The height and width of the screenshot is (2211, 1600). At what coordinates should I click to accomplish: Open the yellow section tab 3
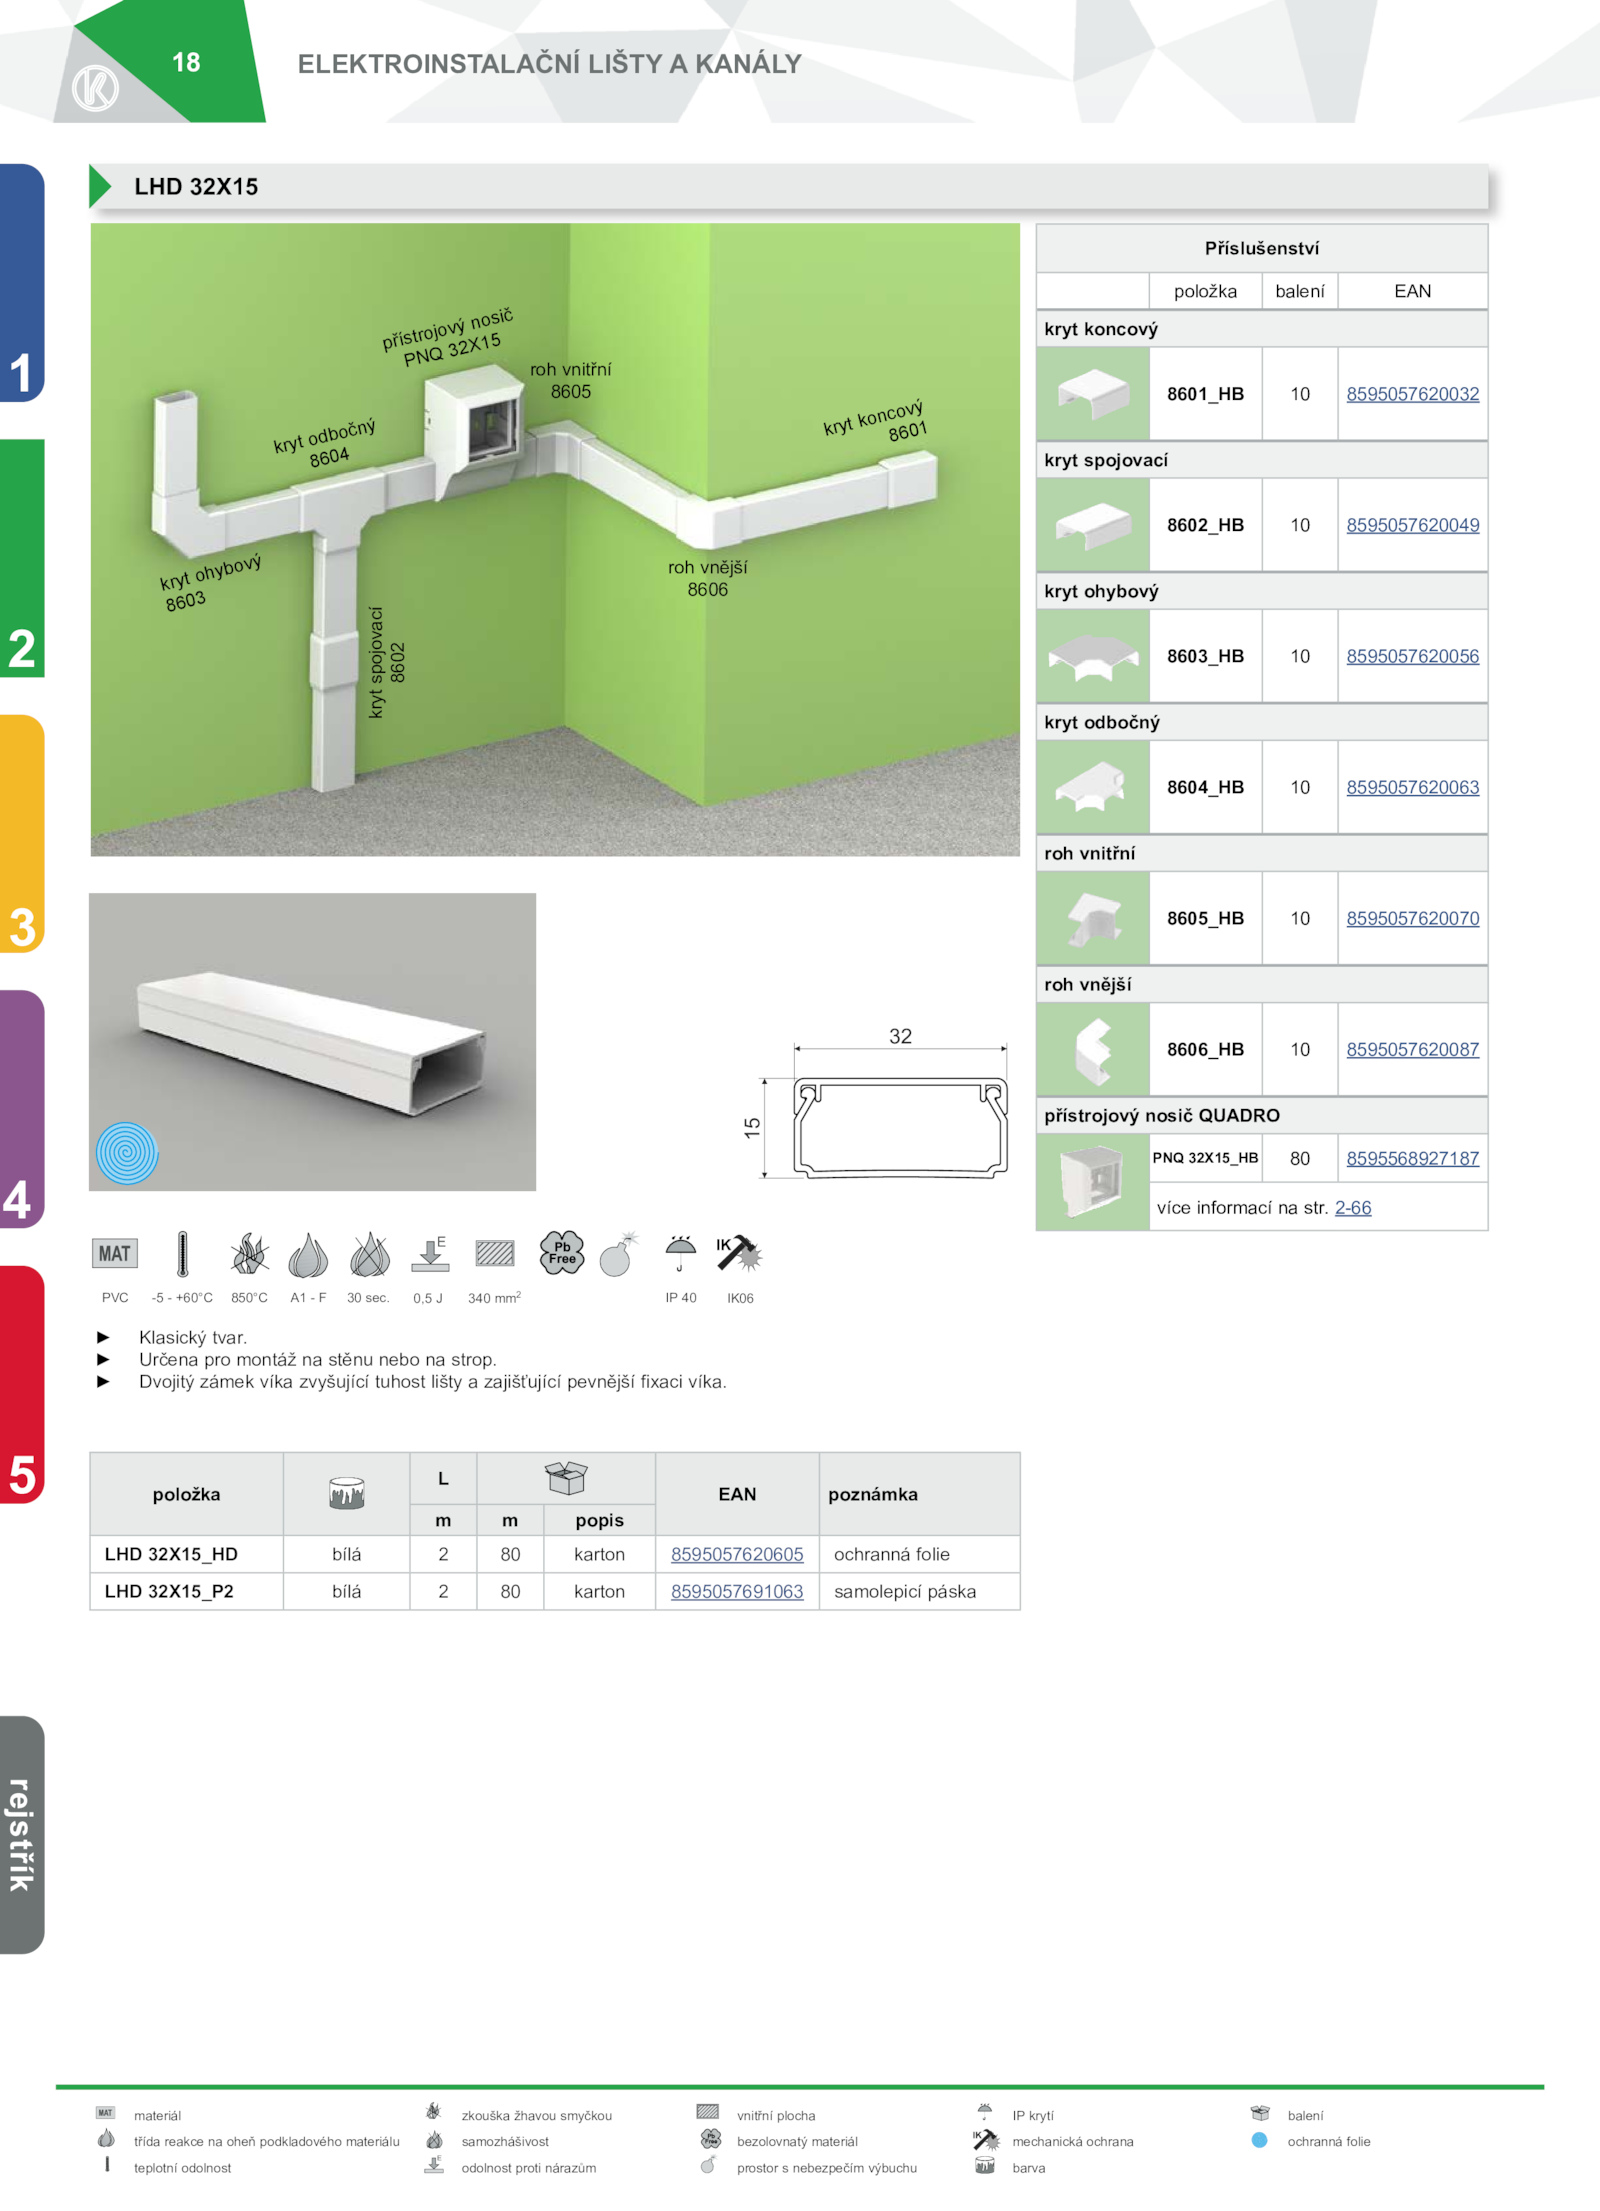[22, 834]
